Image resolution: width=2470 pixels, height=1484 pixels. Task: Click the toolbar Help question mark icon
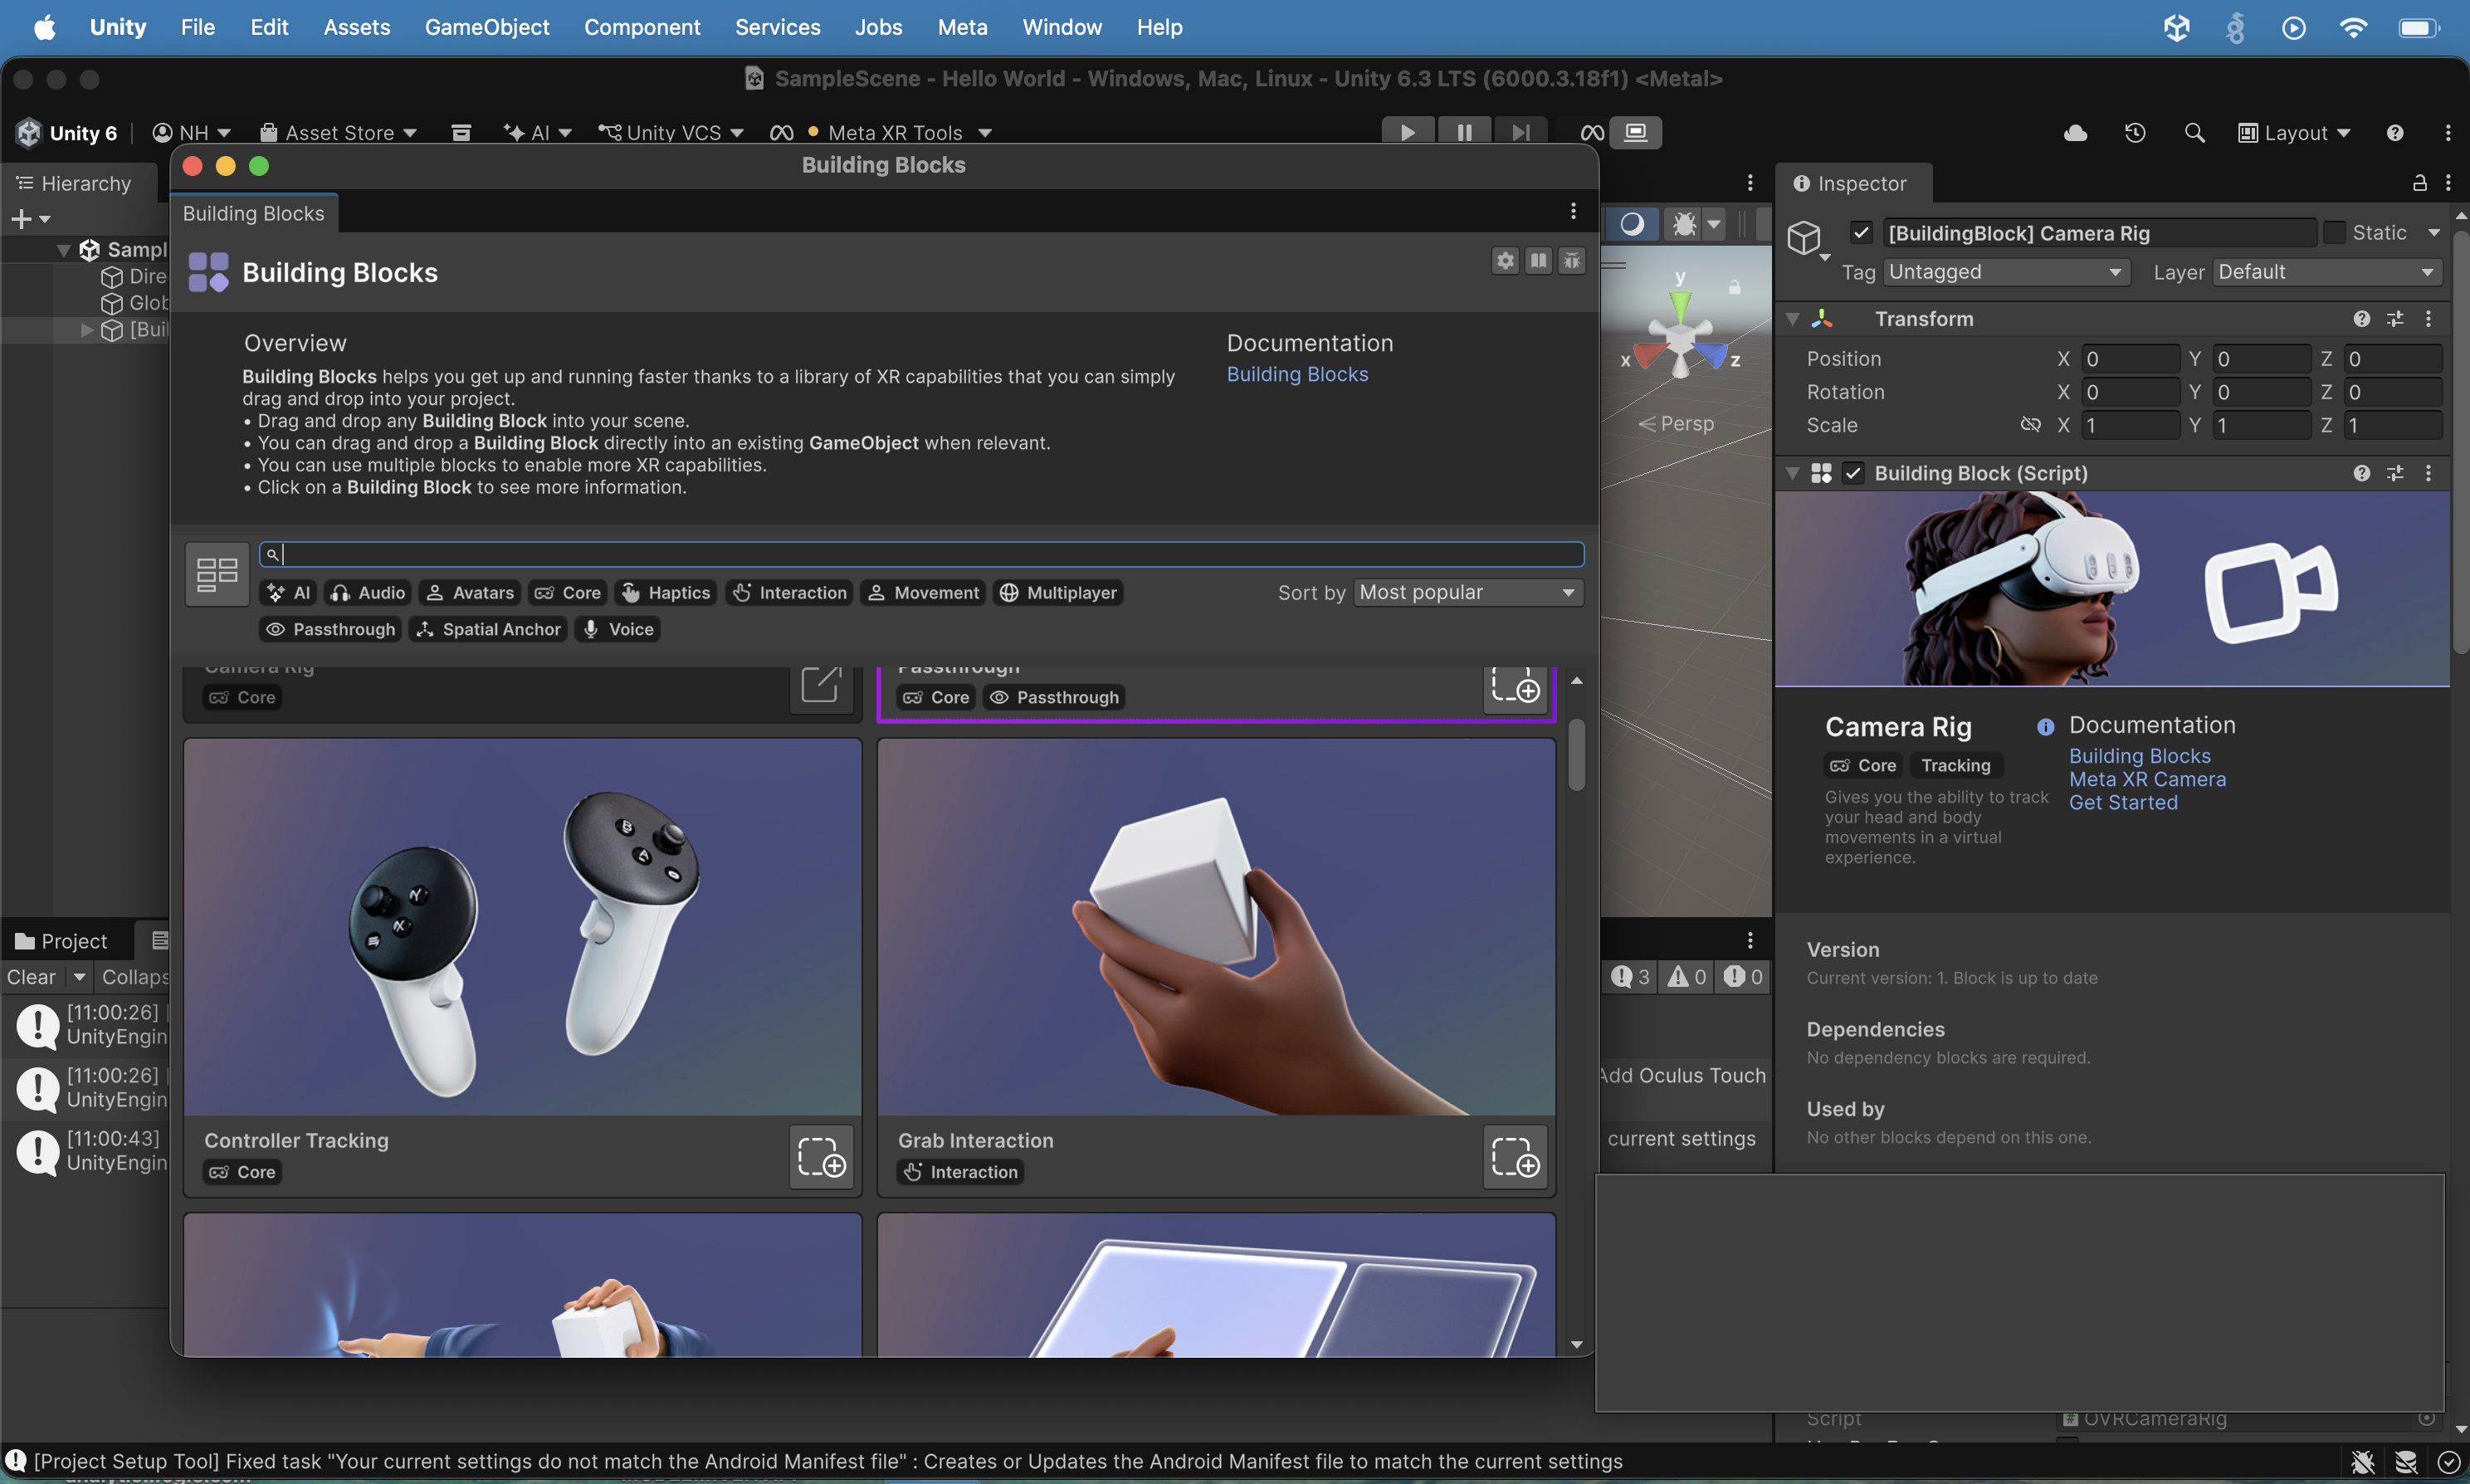(x=2395, y=133)
